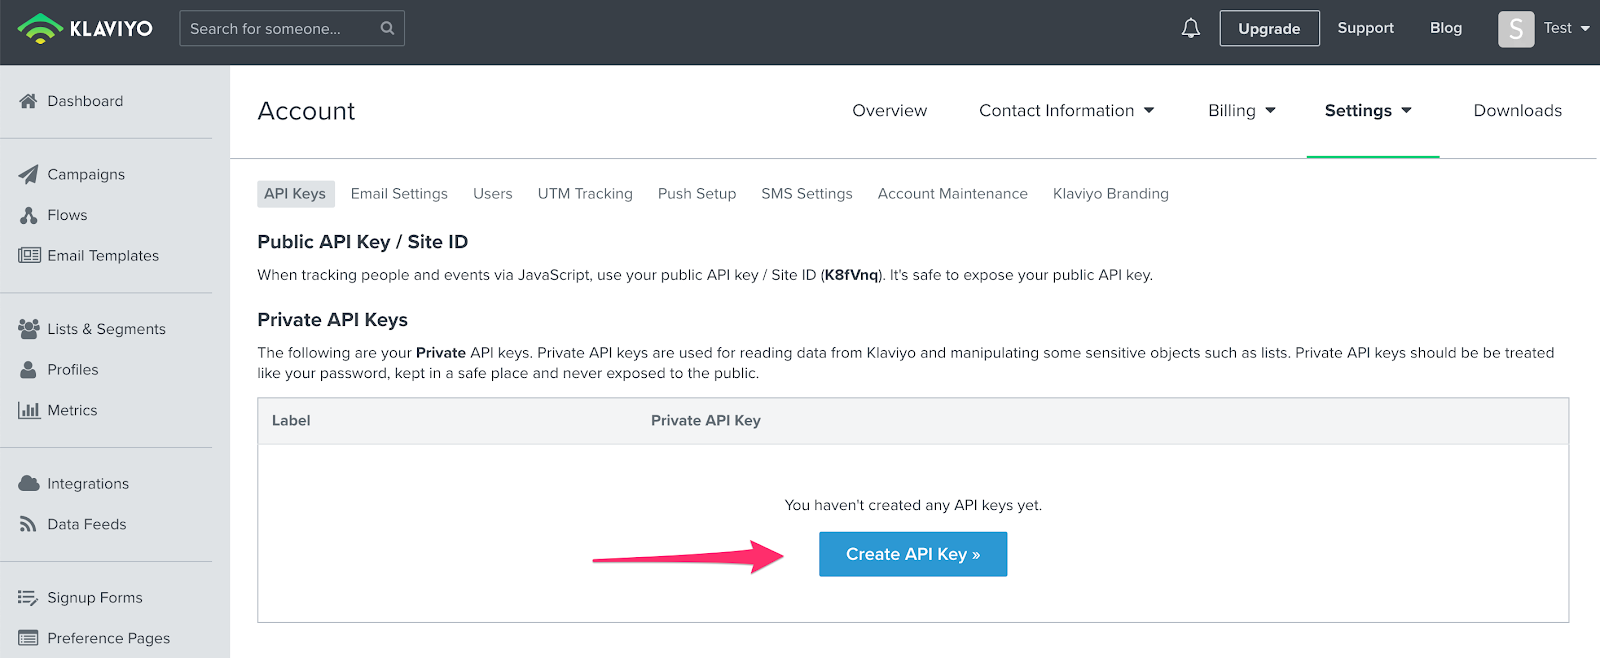Click the Email Templates icon
1600x658 pixels.
tap(29, 255)
